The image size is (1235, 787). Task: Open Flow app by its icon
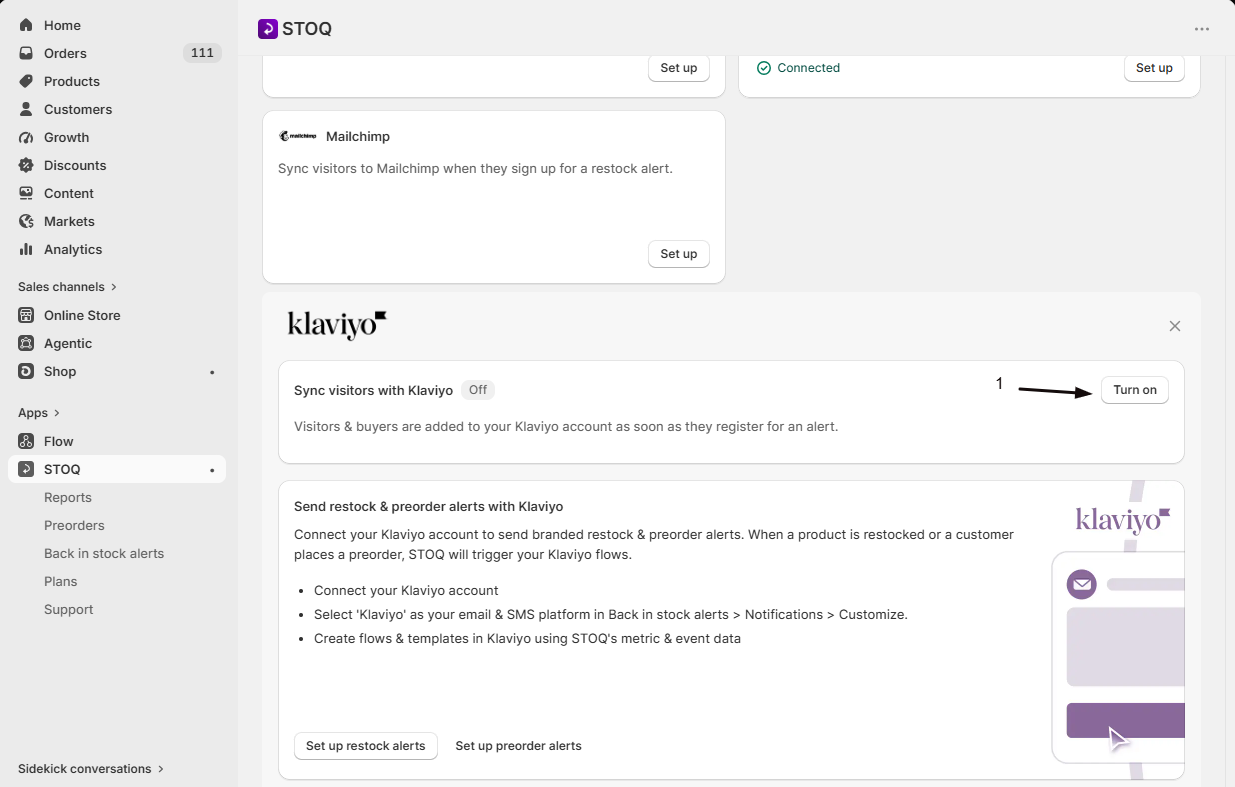tap(26, 441)
